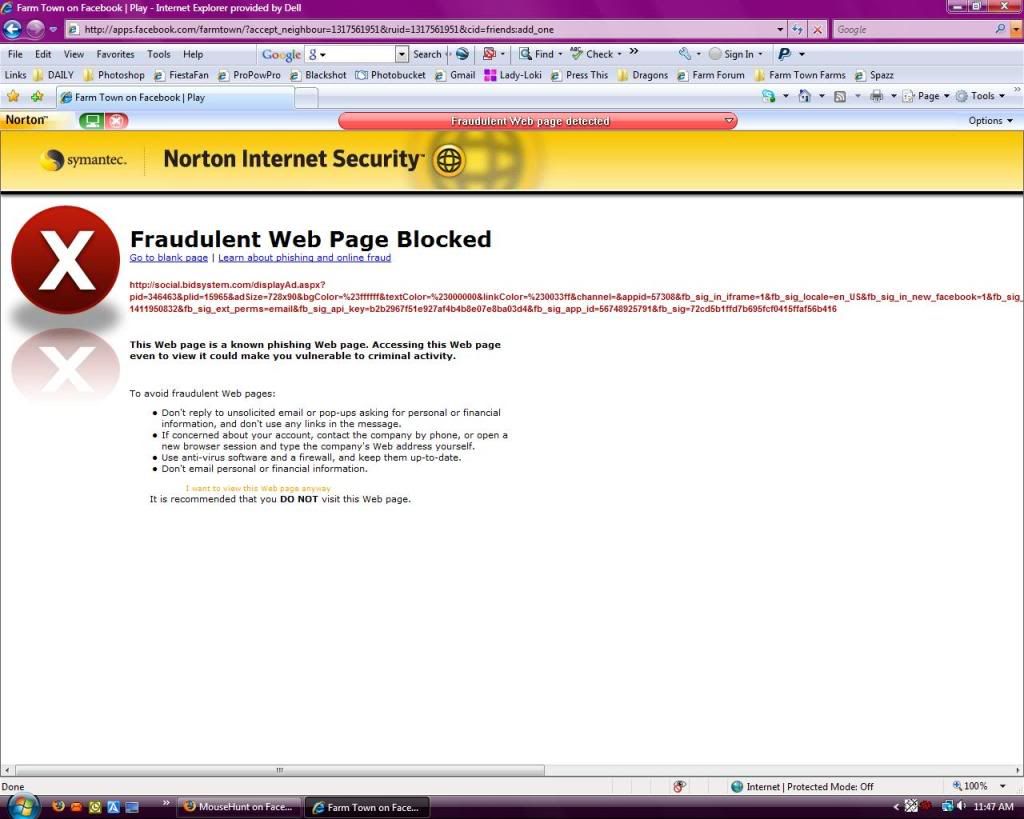1024x819 pixels.
Task: Click the browser Back arrow button
Action: [x=14, y=30]
